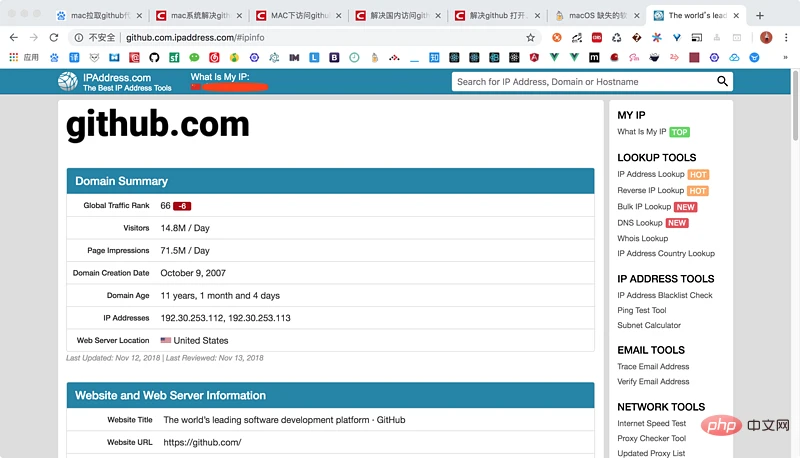
Task: Open the 'Internet Speed Test' link
Action: pos(652,423)
